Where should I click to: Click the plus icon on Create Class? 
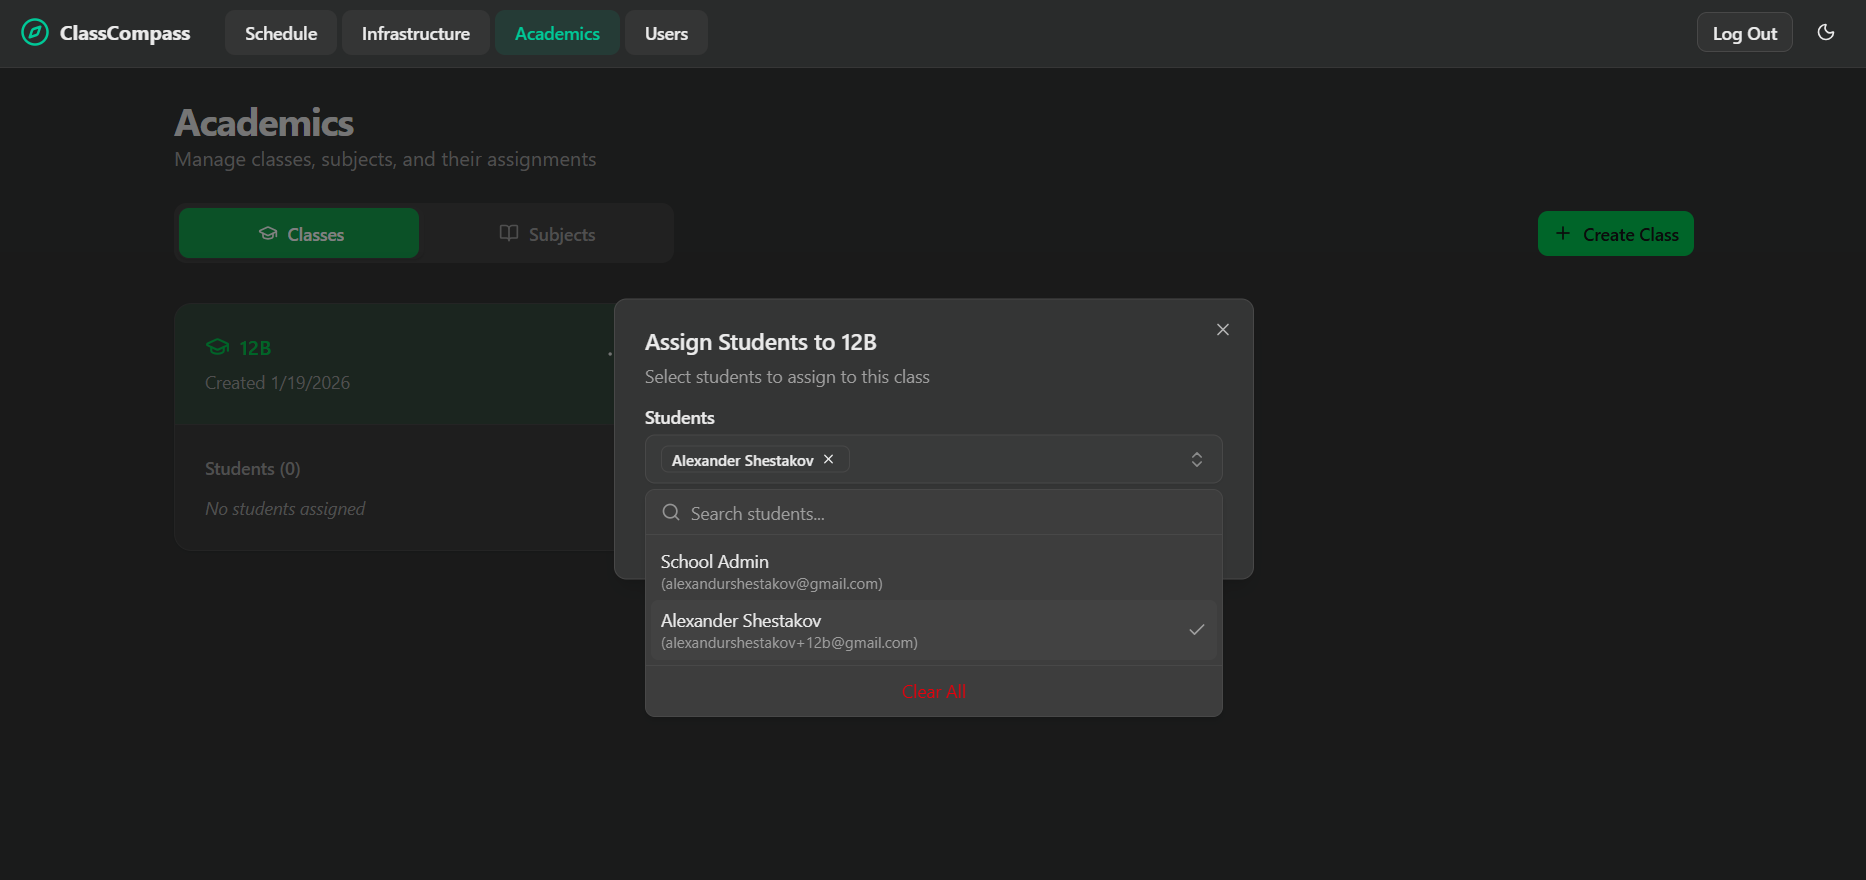pos(1562,234)
